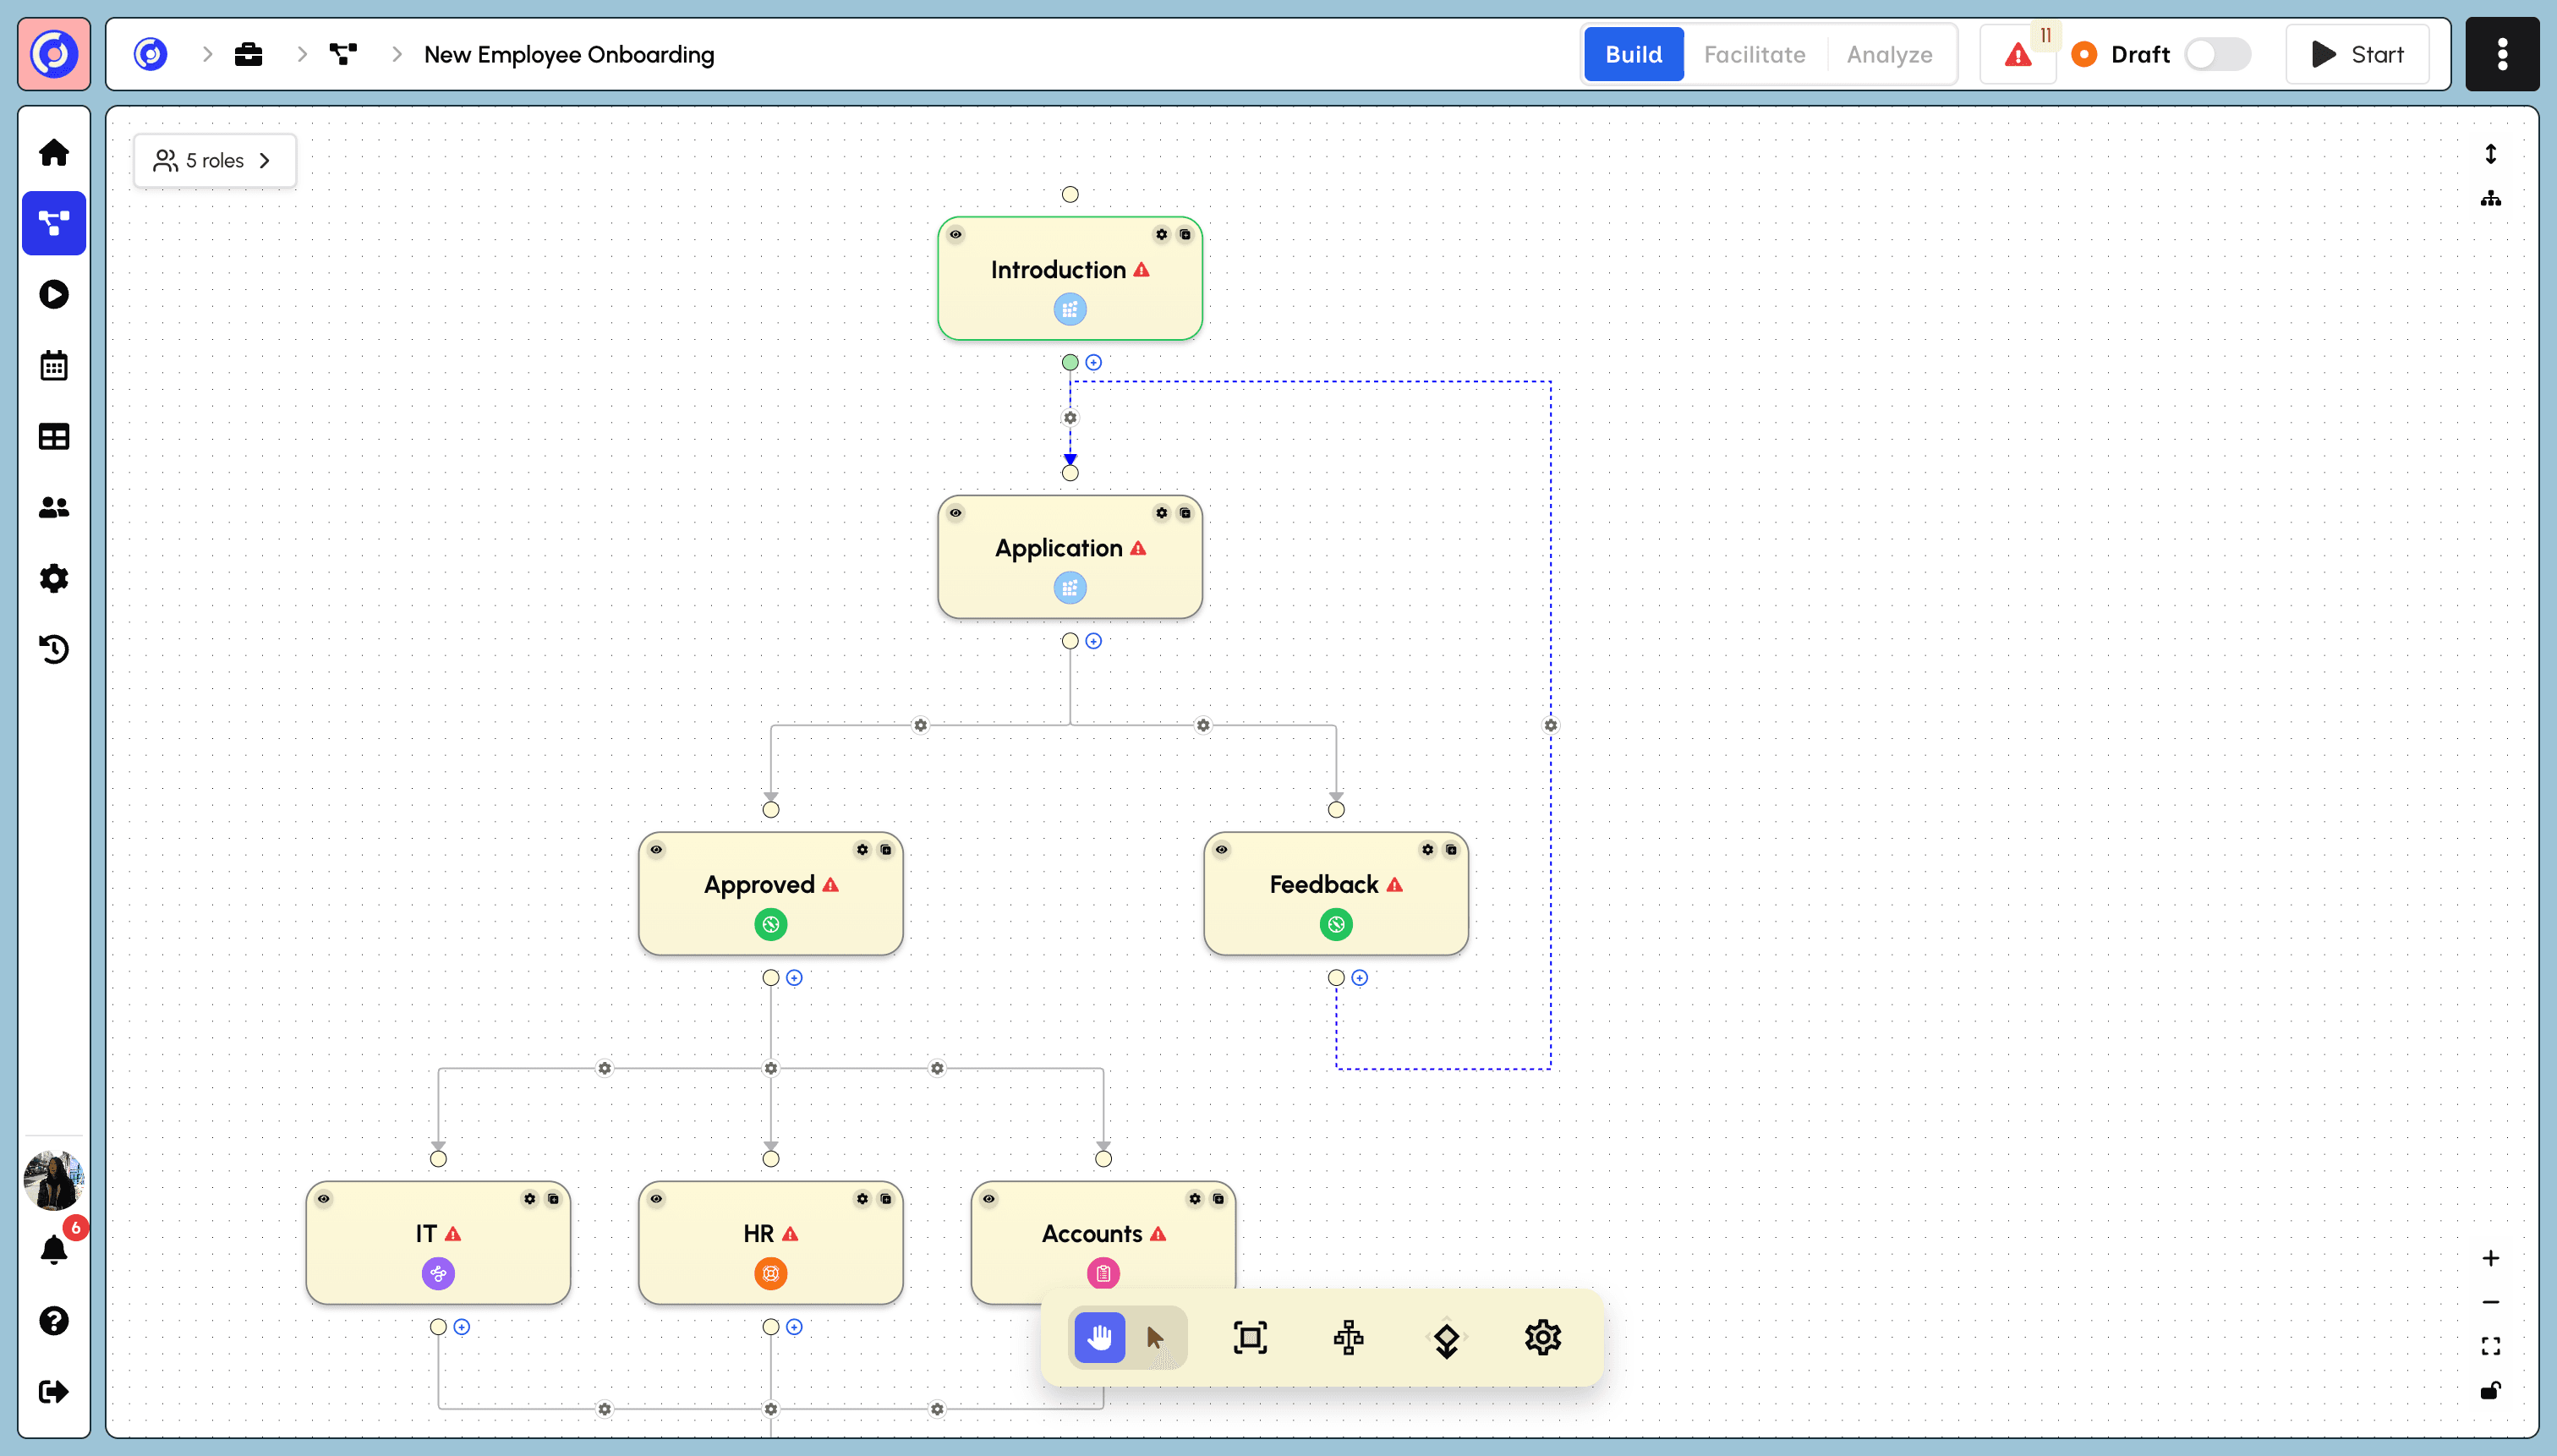
Task: Open the play/runs sidebar icon
Action: point(54,294)
